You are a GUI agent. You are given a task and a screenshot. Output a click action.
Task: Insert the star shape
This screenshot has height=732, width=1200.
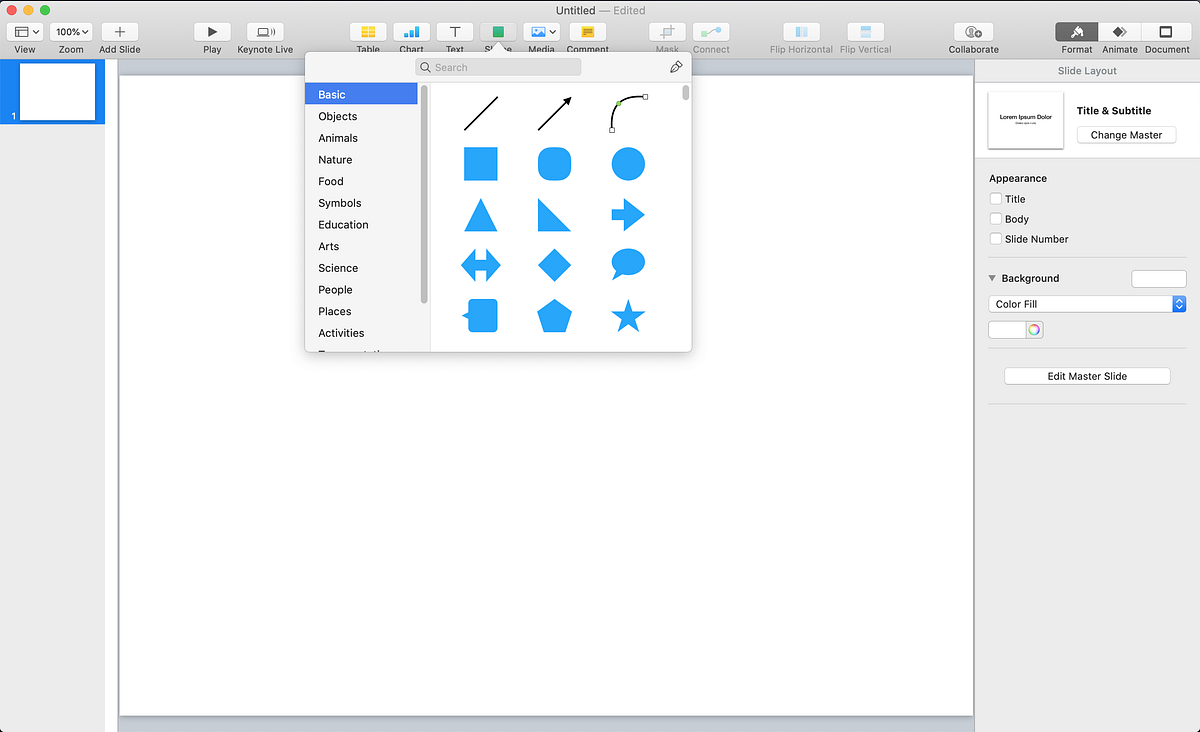click(628, 316)
